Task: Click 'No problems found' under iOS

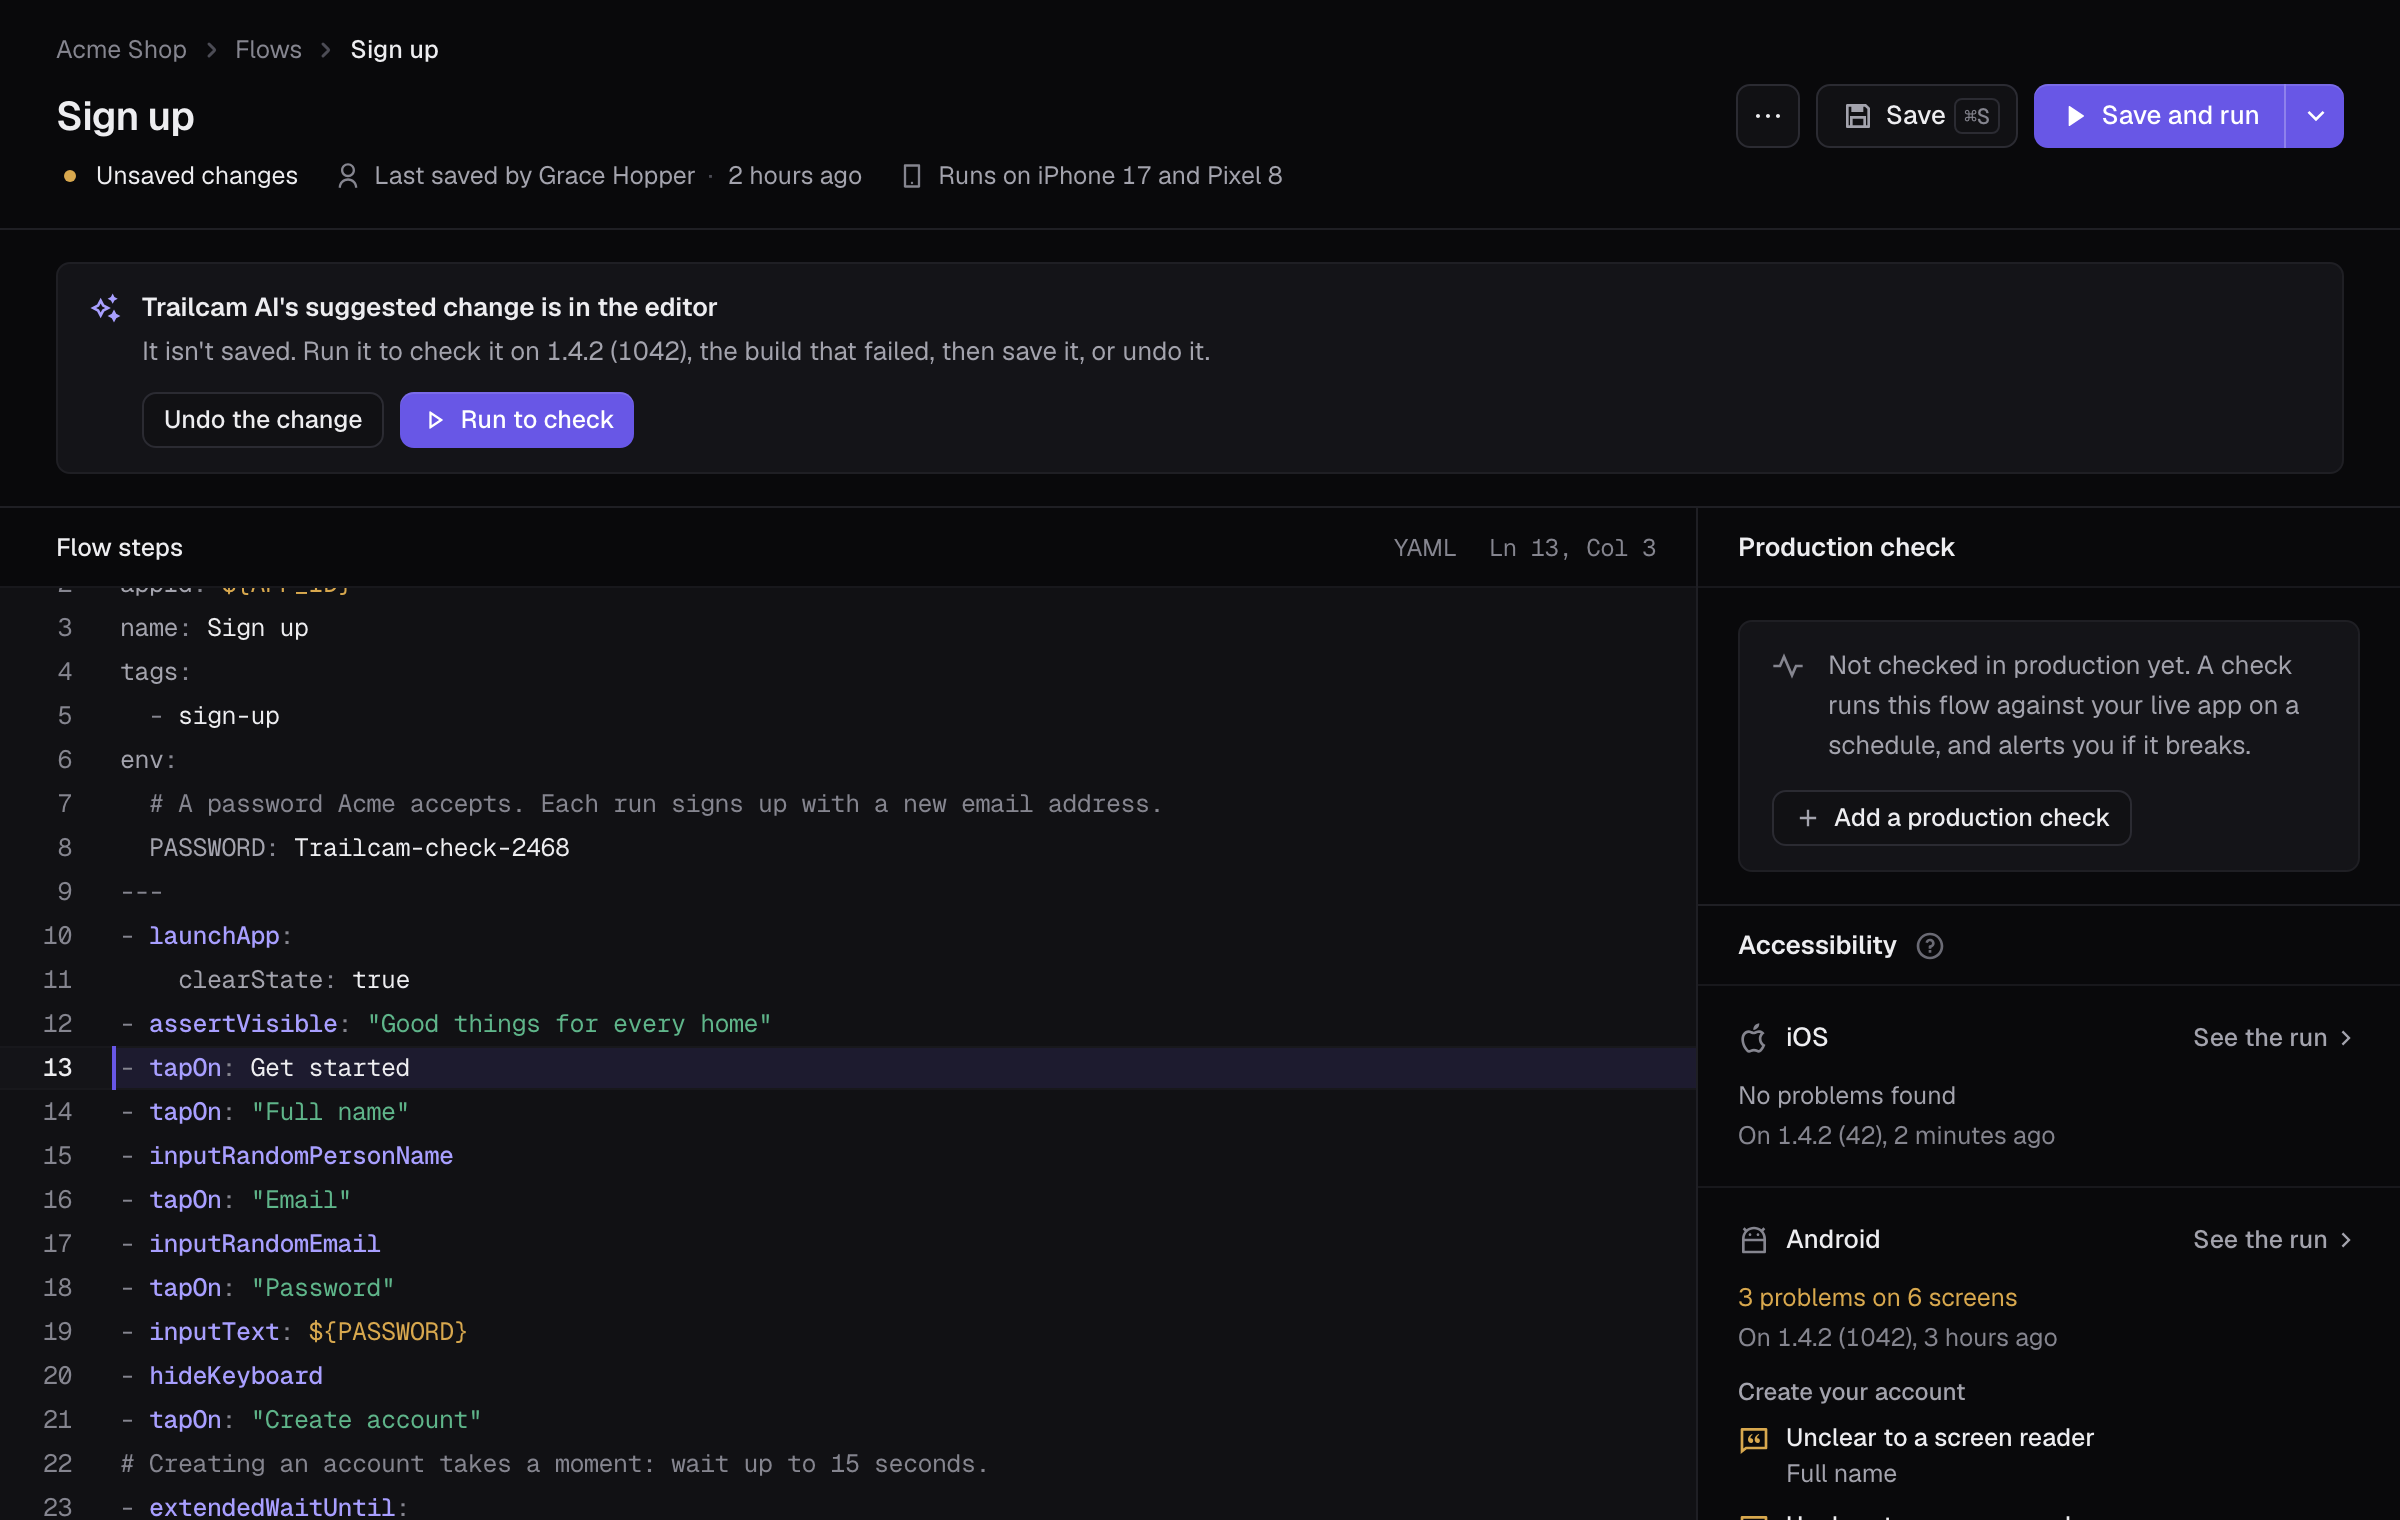Action: point(1846,1096)
